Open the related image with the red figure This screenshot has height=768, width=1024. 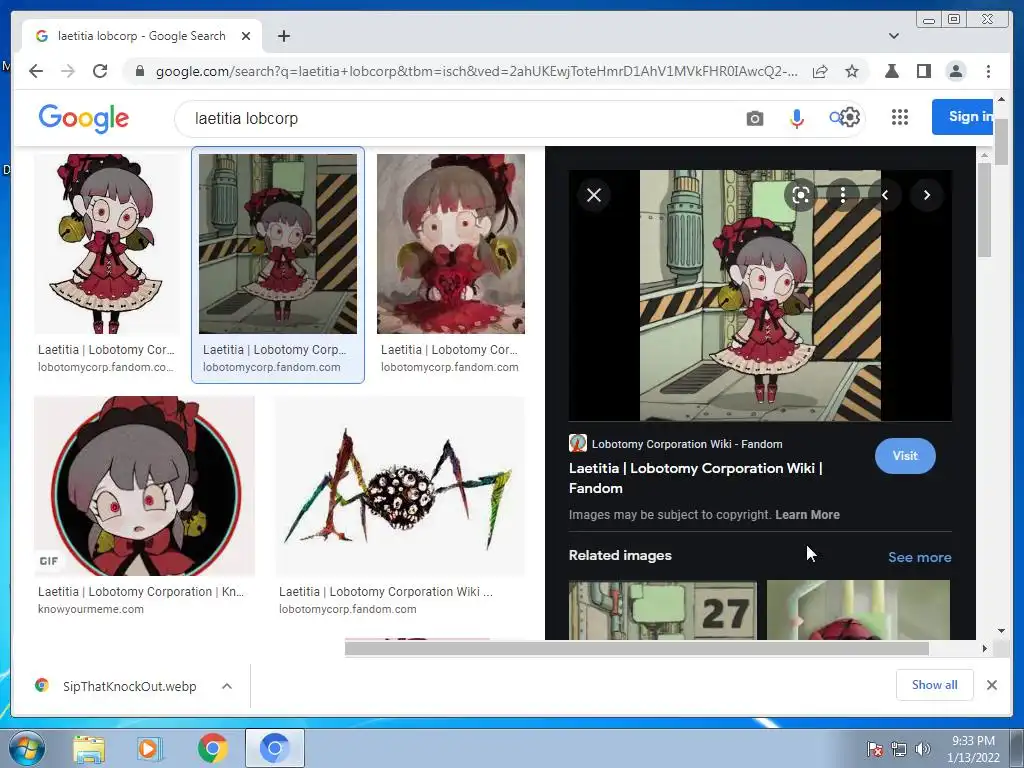point(858,609)
